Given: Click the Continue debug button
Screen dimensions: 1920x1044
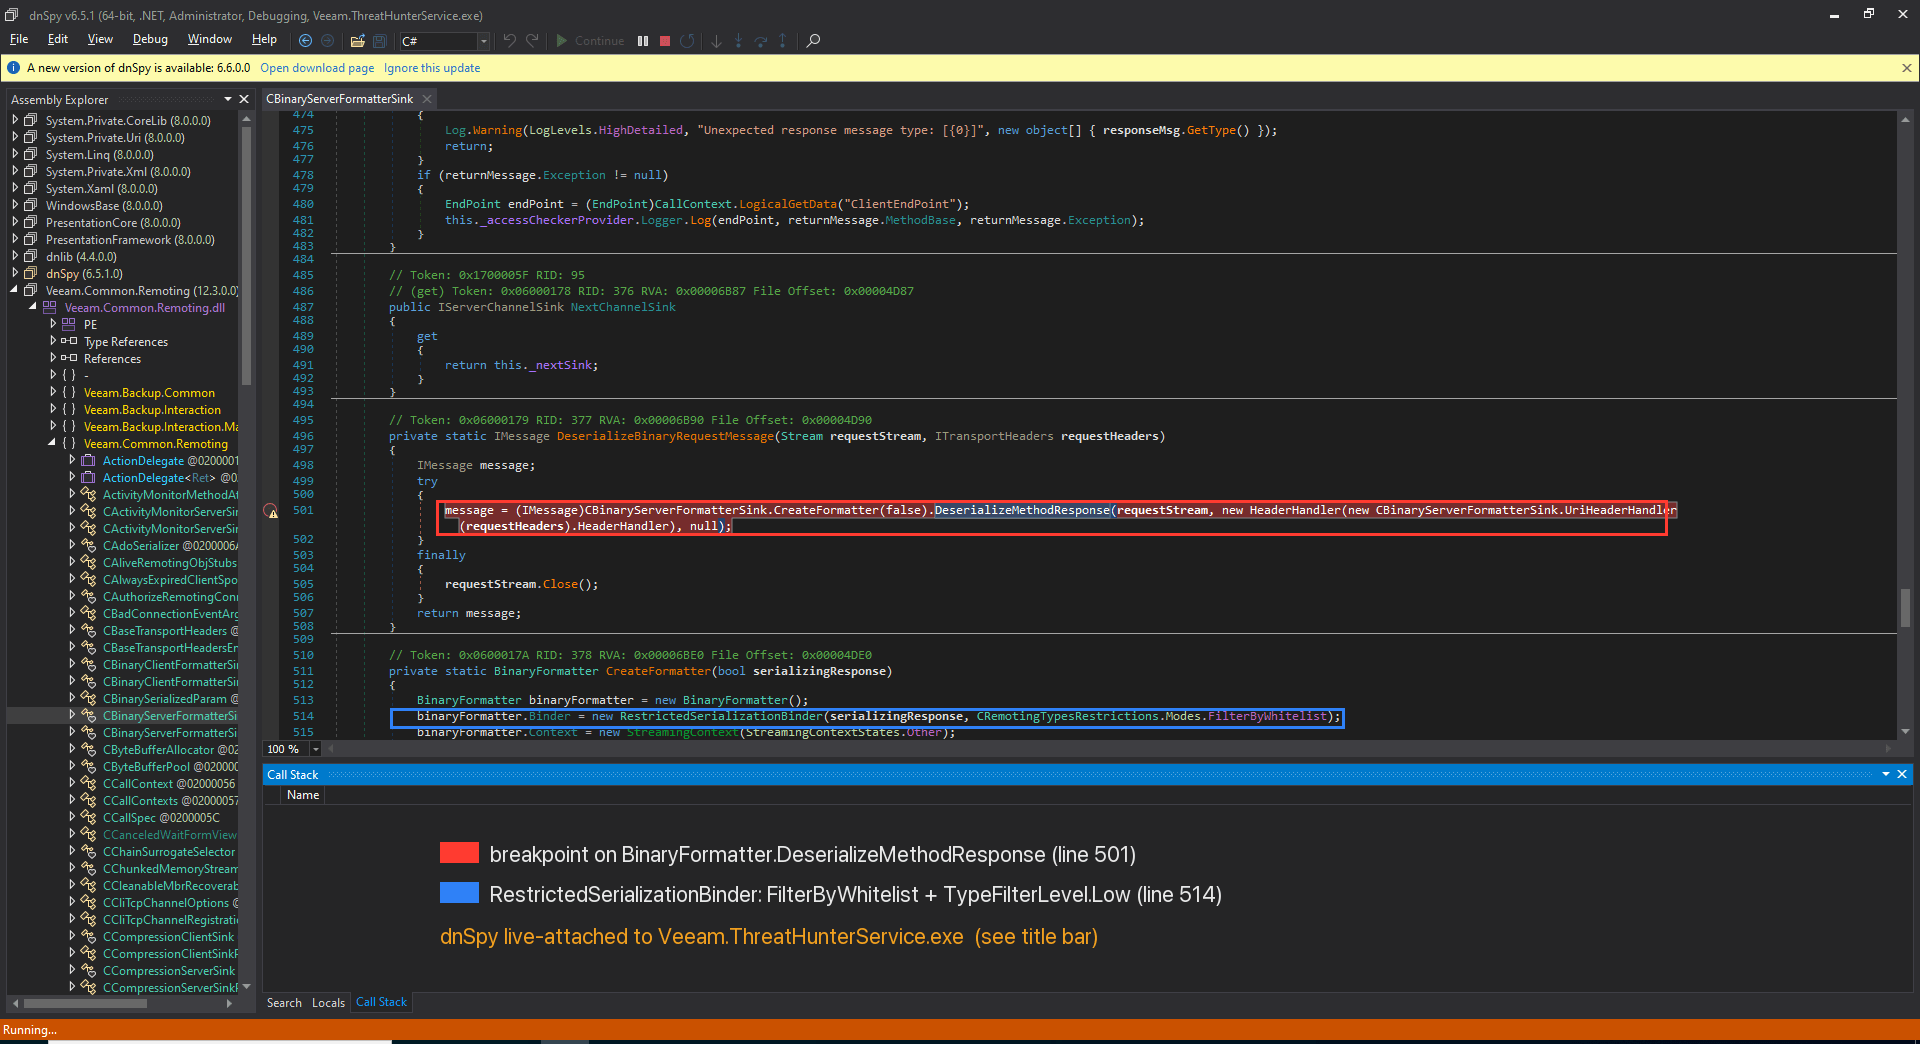Looking at the screenshot, I should coord(590,41).
